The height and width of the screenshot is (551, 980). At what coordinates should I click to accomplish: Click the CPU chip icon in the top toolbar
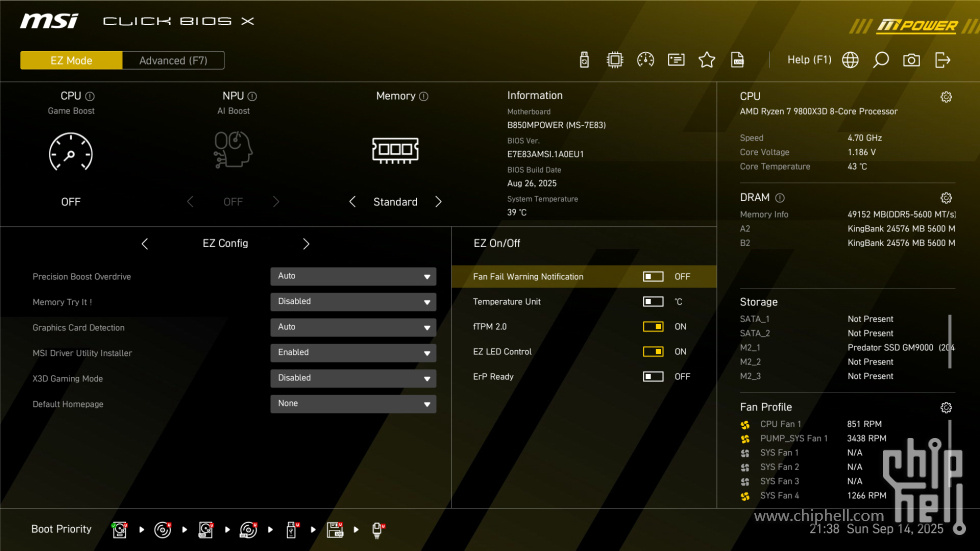[x=614, y=60]
